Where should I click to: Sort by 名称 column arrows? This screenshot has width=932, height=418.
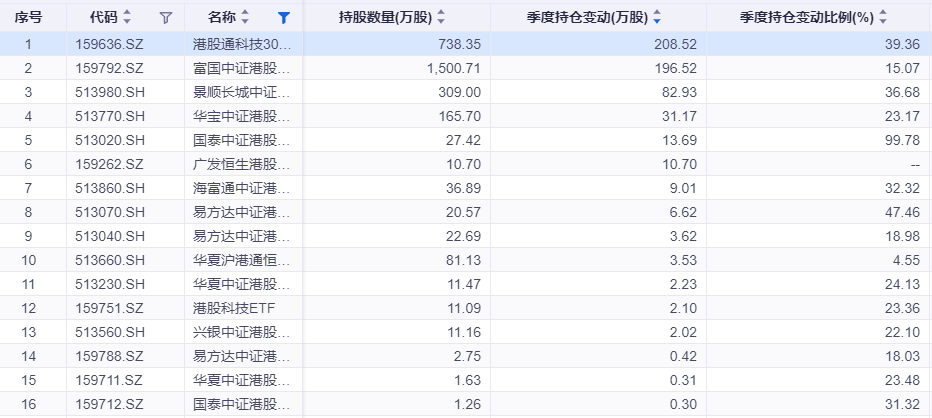245,17
